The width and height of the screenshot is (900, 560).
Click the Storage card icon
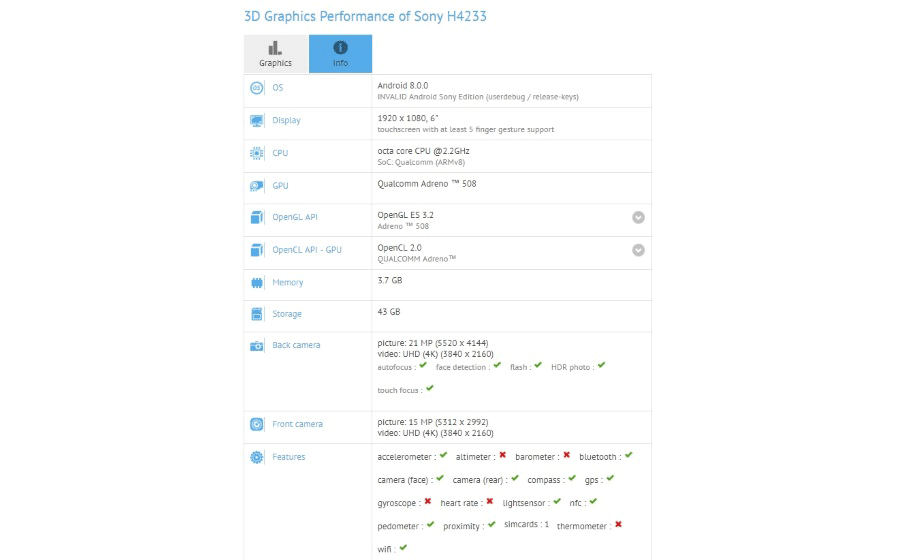[257, 314]
